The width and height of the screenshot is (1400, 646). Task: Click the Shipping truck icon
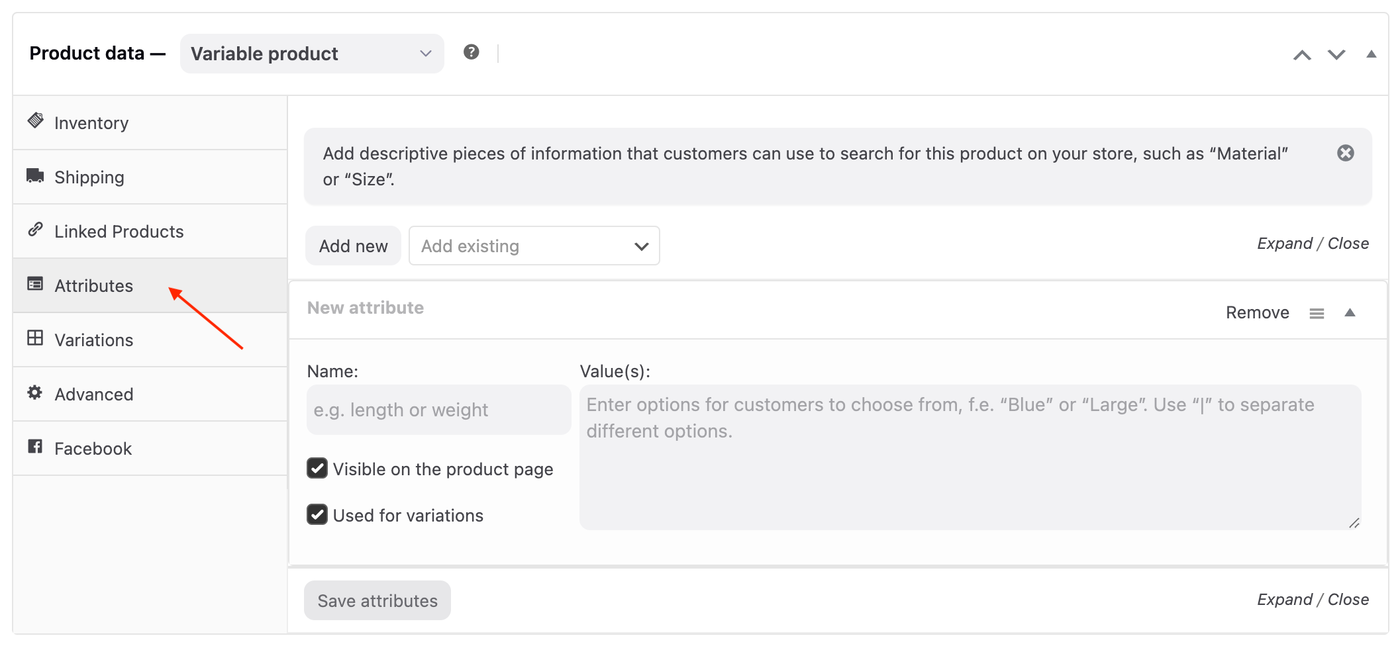[35, 176]
